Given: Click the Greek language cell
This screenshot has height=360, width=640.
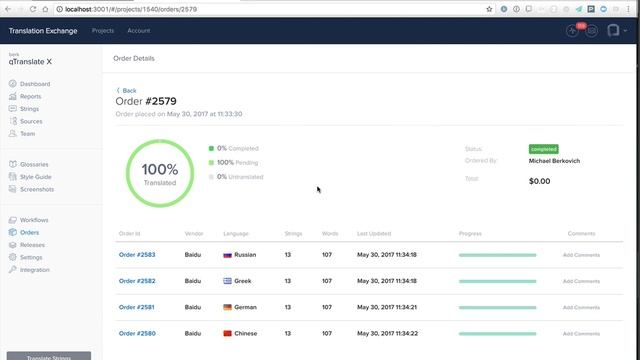Looking at the screenshot, I should 237,281.
